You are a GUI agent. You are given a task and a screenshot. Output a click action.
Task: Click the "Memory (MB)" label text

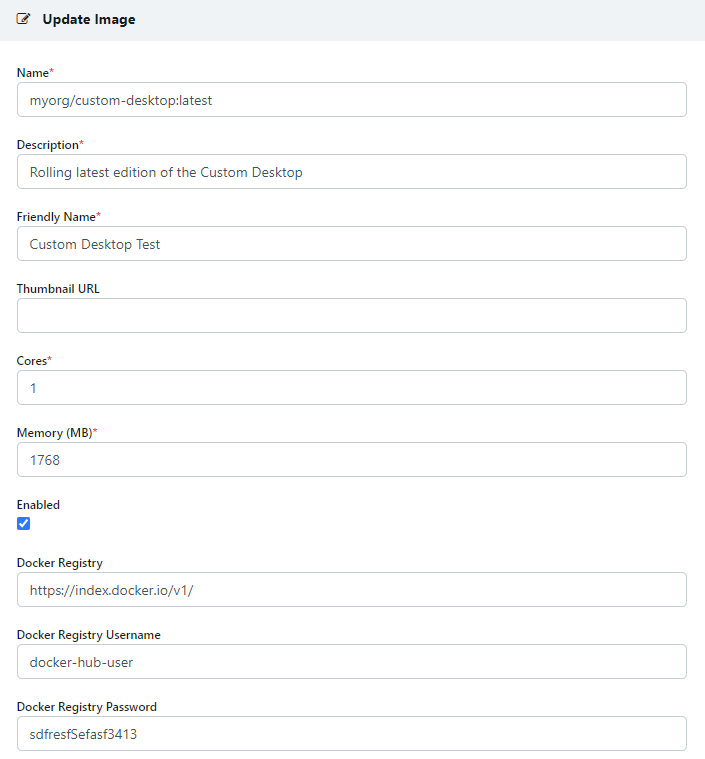(x=53, y=433)
